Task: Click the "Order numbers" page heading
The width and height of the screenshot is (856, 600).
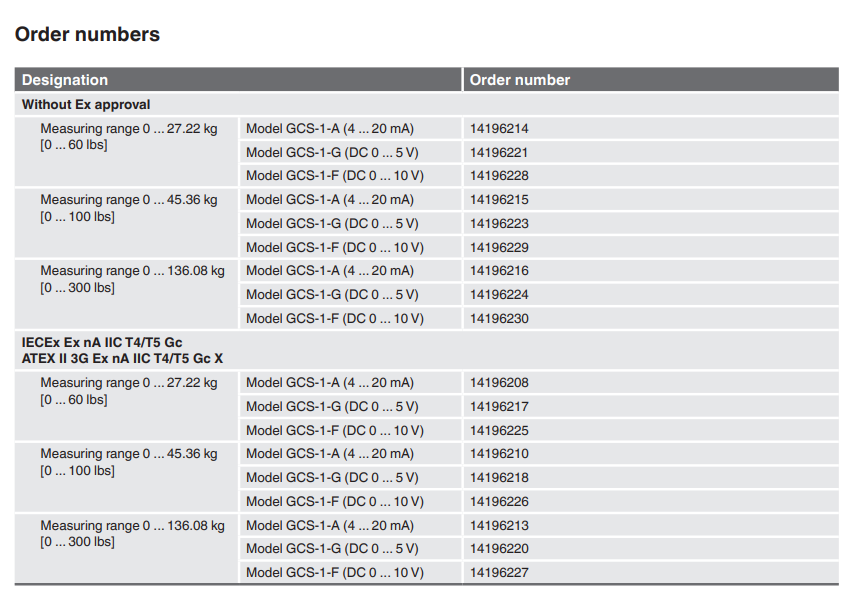Action: click(x=87, y=35)
